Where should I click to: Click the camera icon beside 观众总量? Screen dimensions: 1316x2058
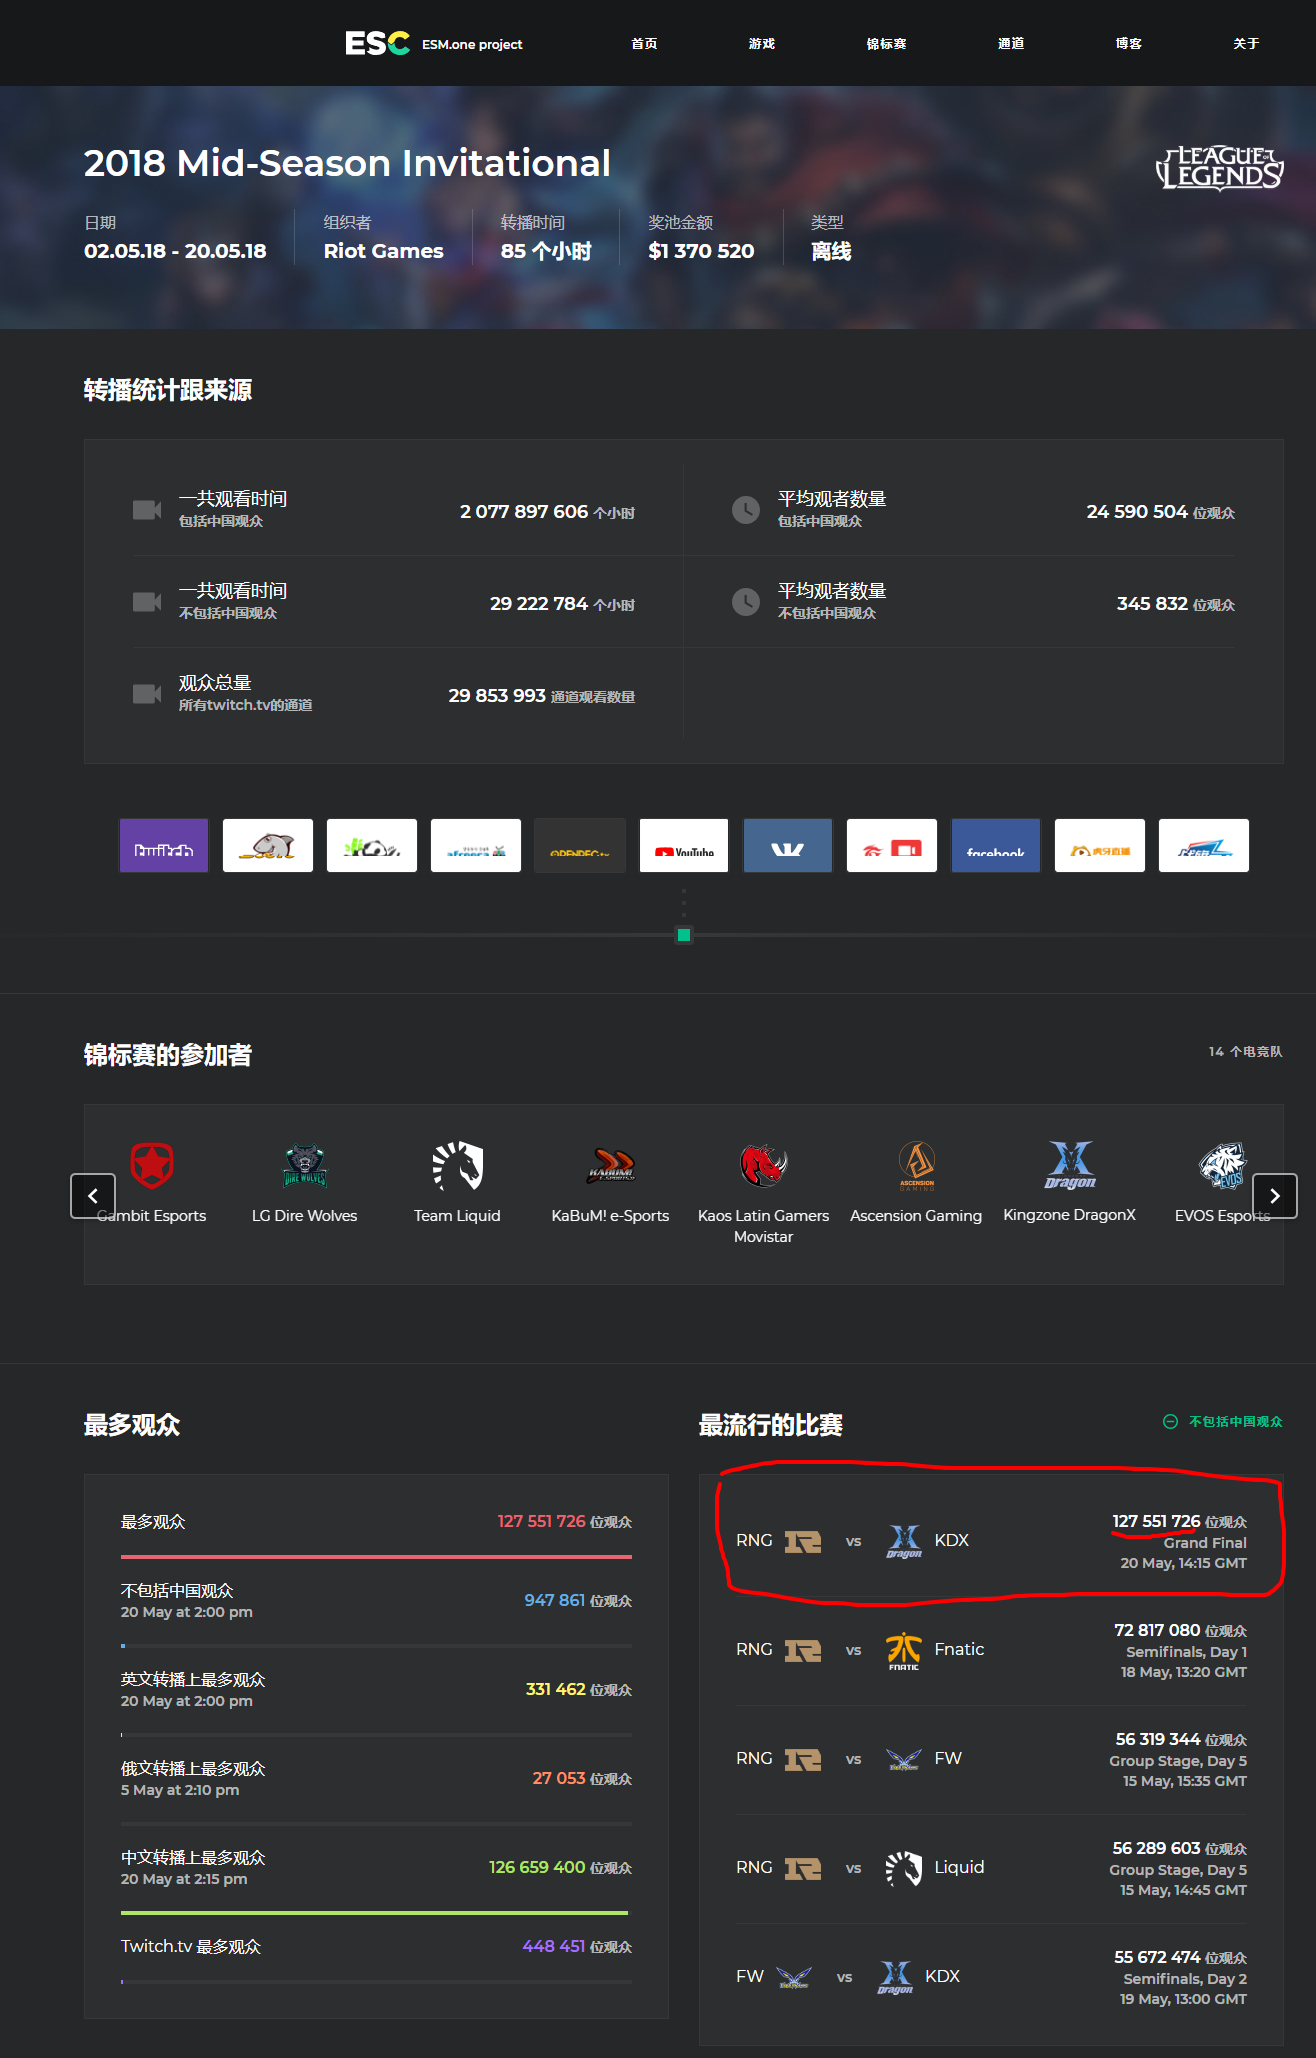(147, 694)
